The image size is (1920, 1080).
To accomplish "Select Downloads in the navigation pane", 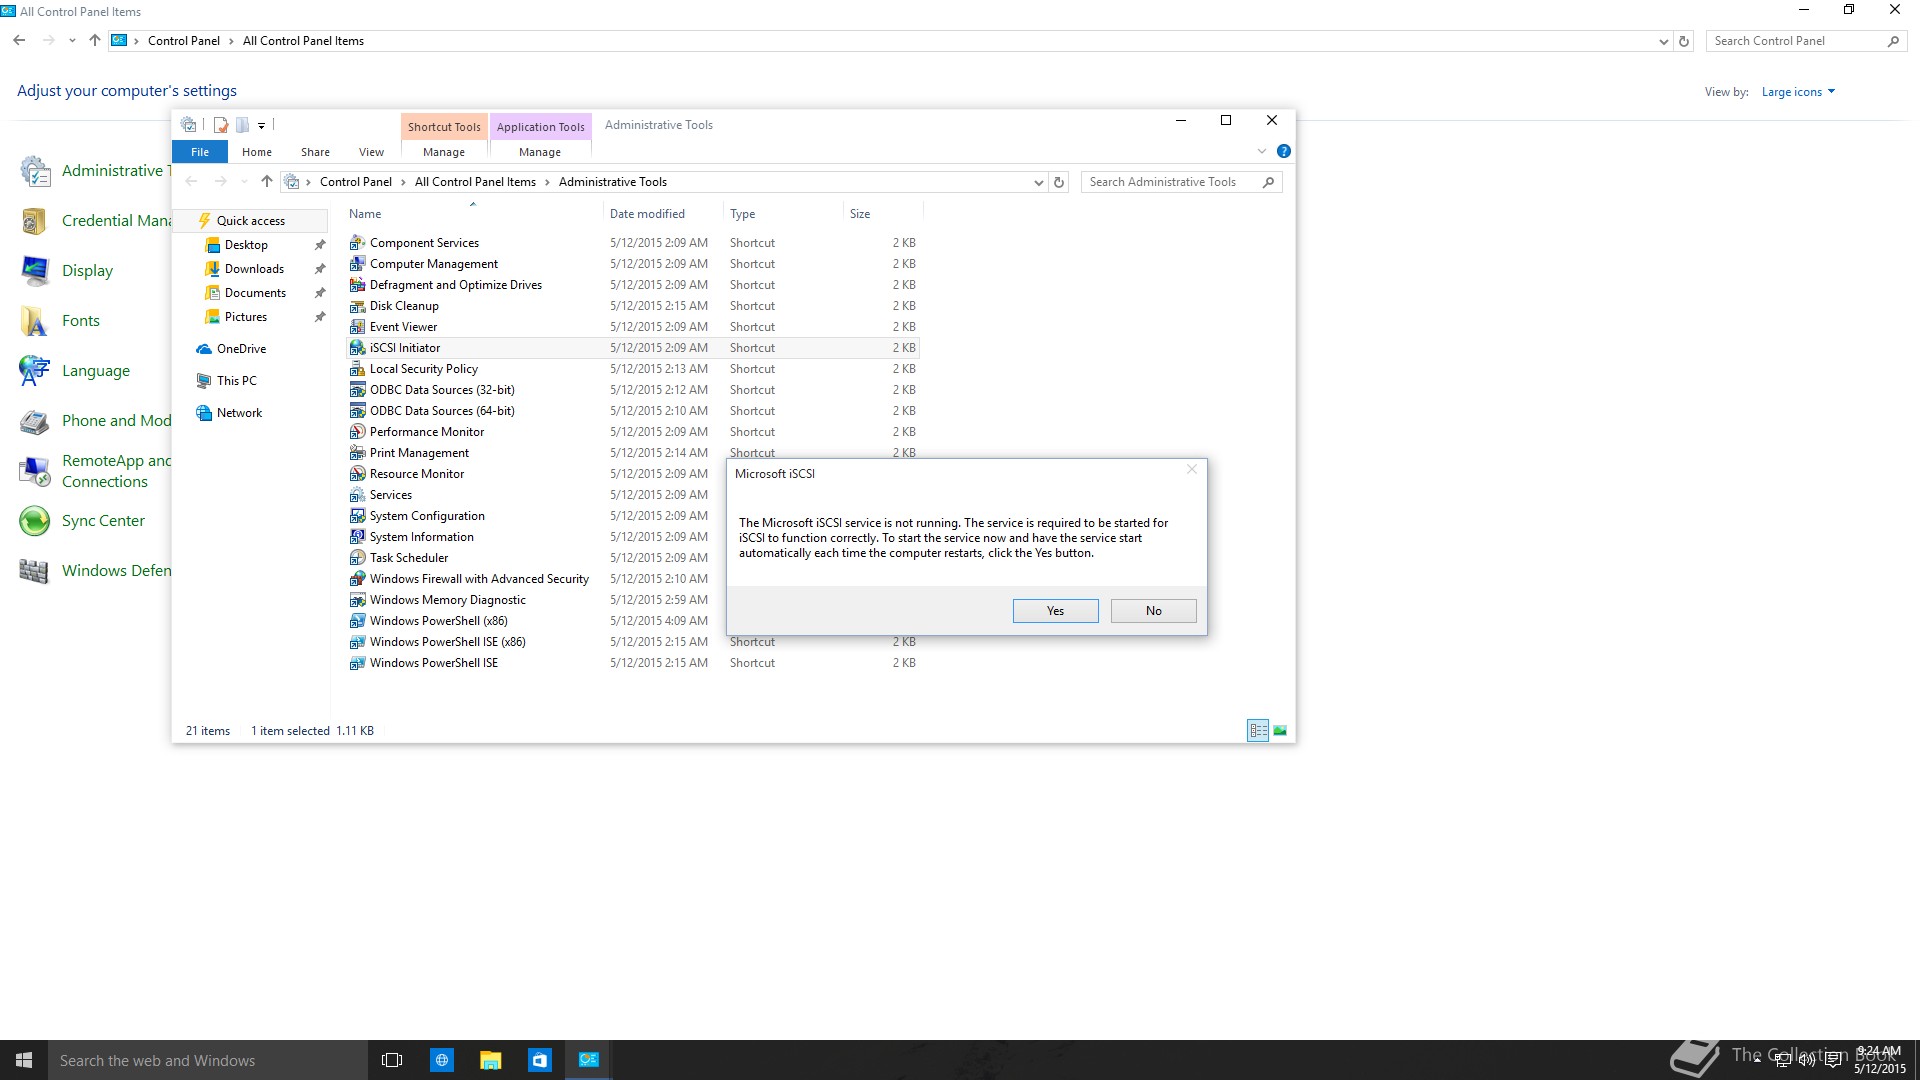I will [254, 269].
